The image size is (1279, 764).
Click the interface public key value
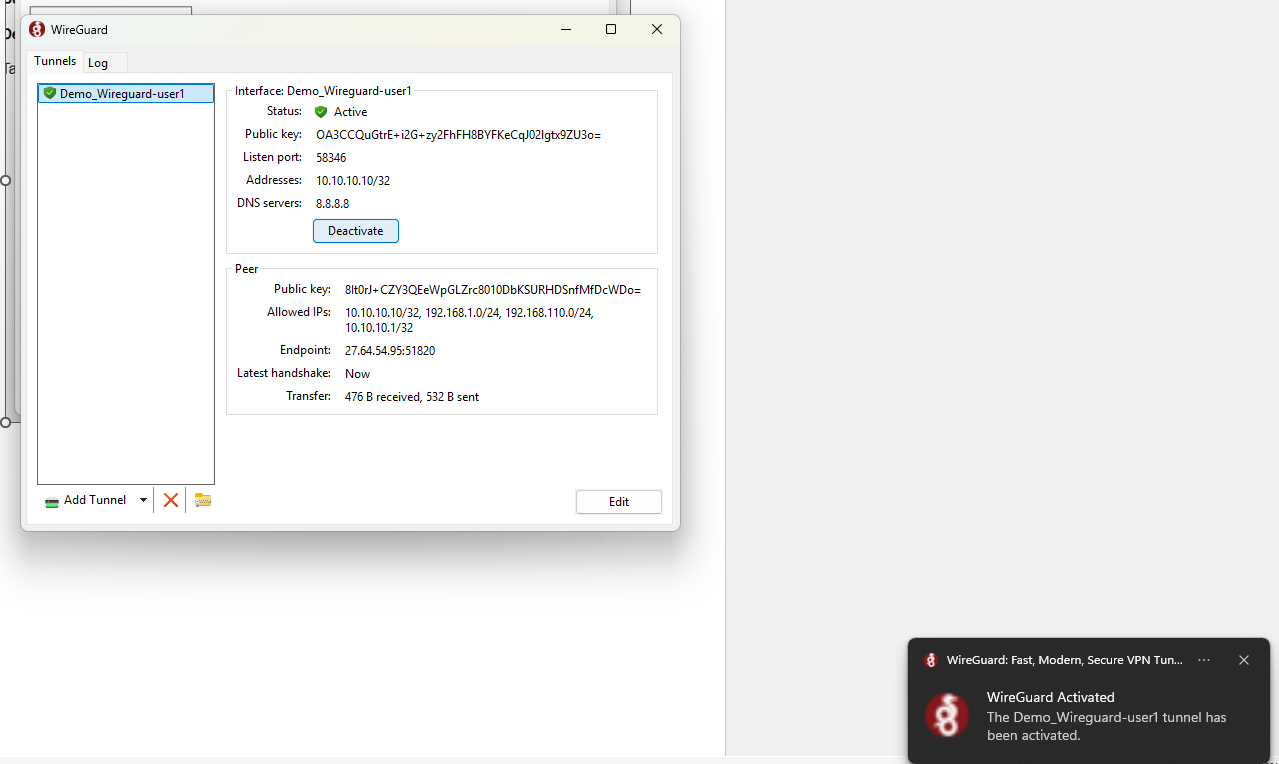[458, 135]
